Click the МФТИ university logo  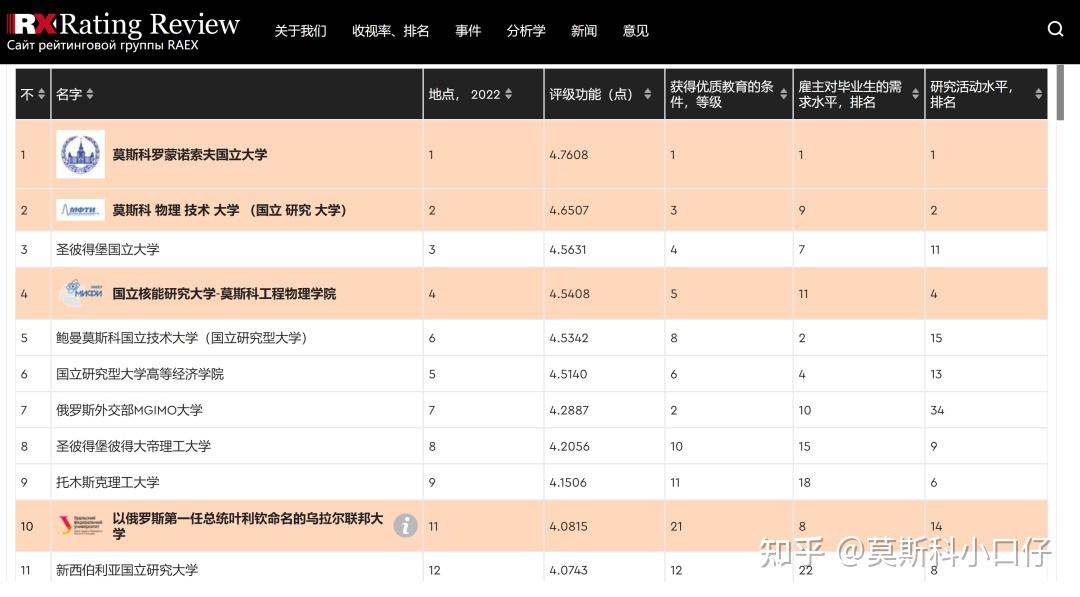coord(80,210)
